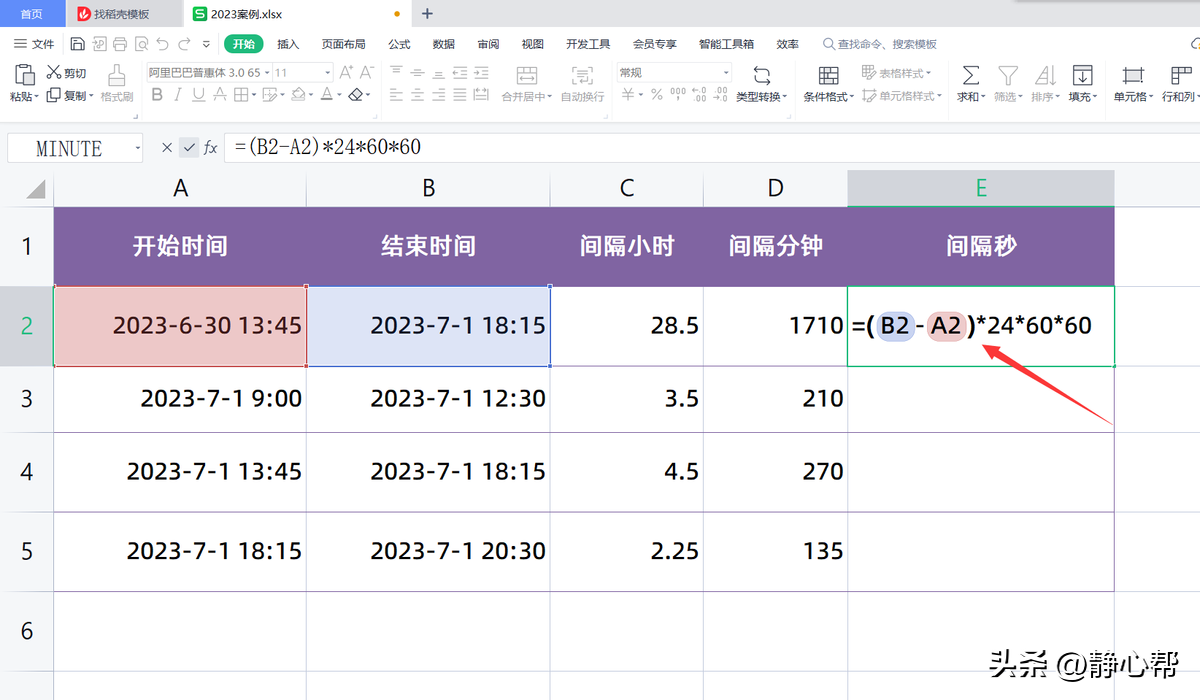Open the Name Box dropdown arrow
1200x700 pixels.
point(137,148)
